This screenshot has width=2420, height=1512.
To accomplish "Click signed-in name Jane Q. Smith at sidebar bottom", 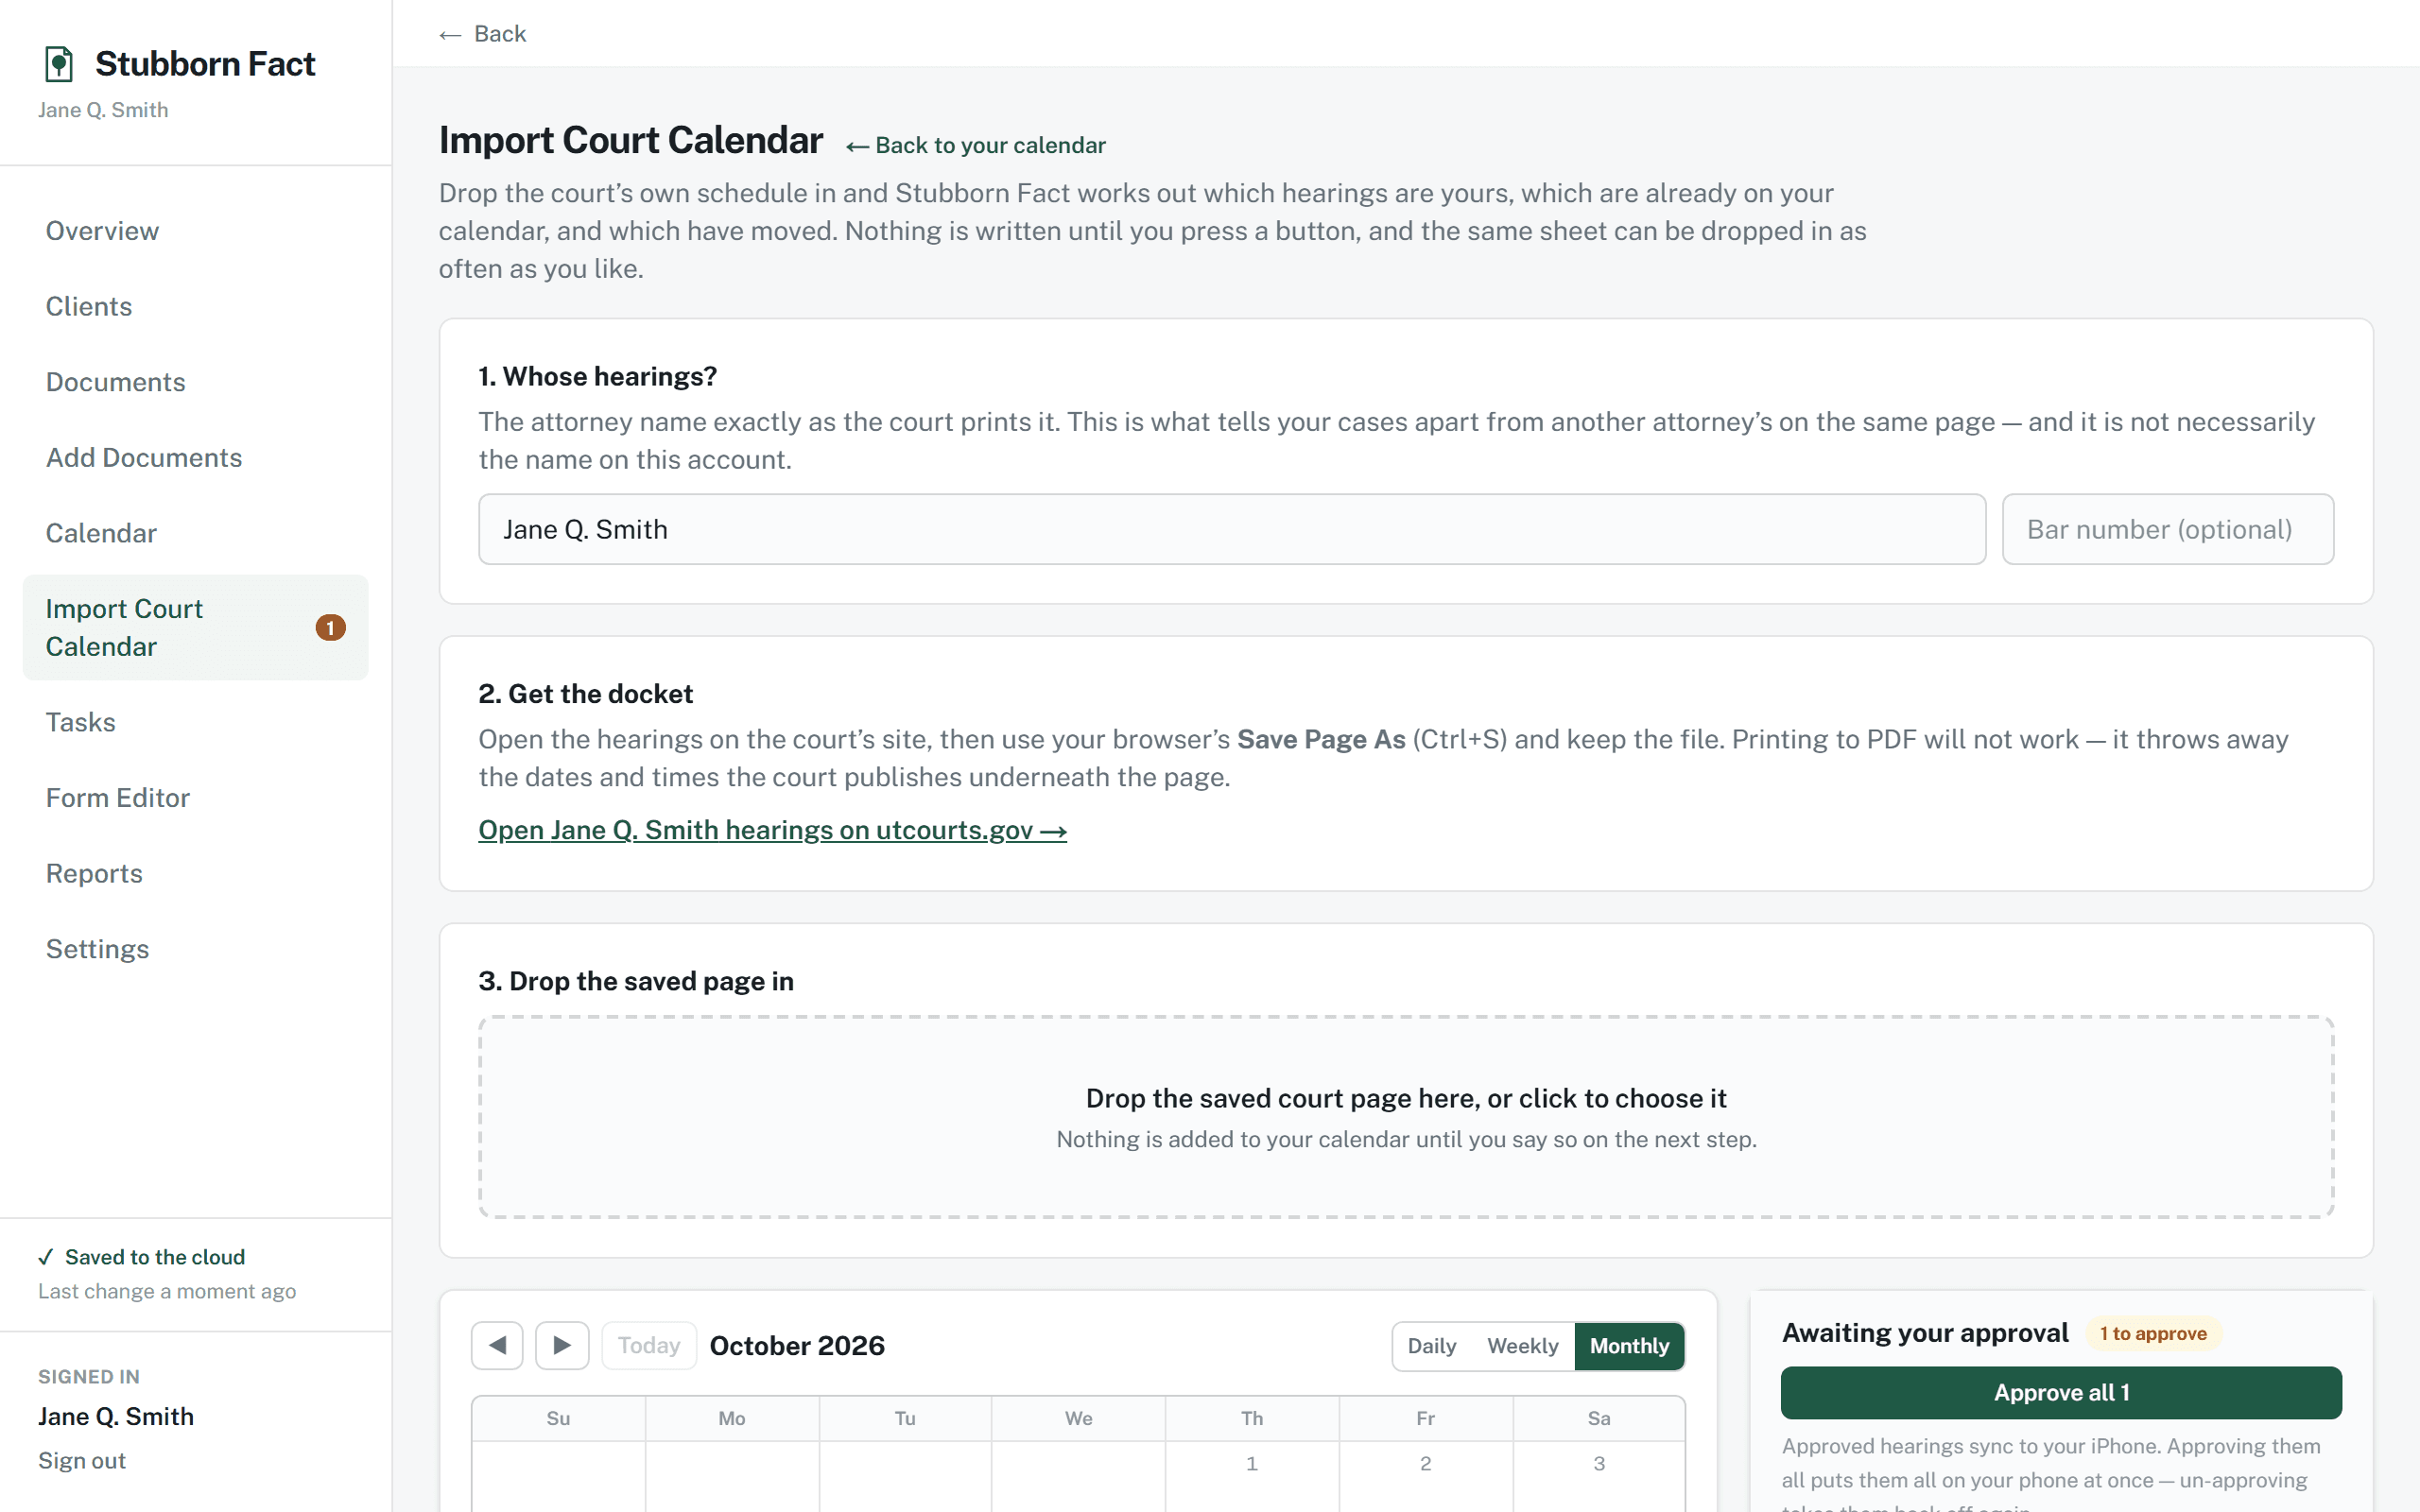I will (x=116, y=1416).
